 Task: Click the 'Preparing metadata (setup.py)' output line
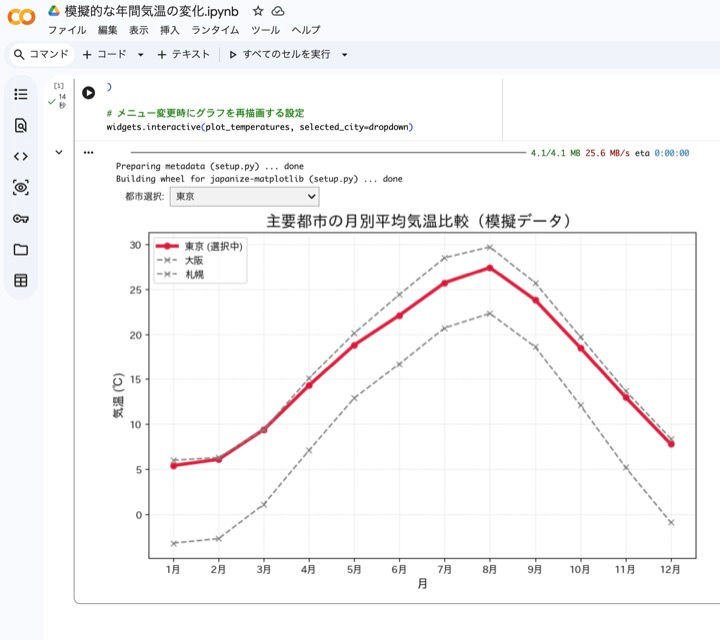coord(210,166)
